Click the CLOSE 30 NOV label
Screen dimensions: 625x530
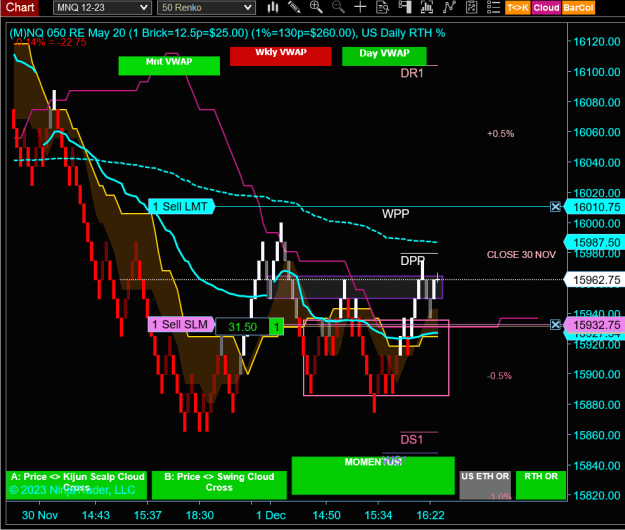[x=521, y=255]
